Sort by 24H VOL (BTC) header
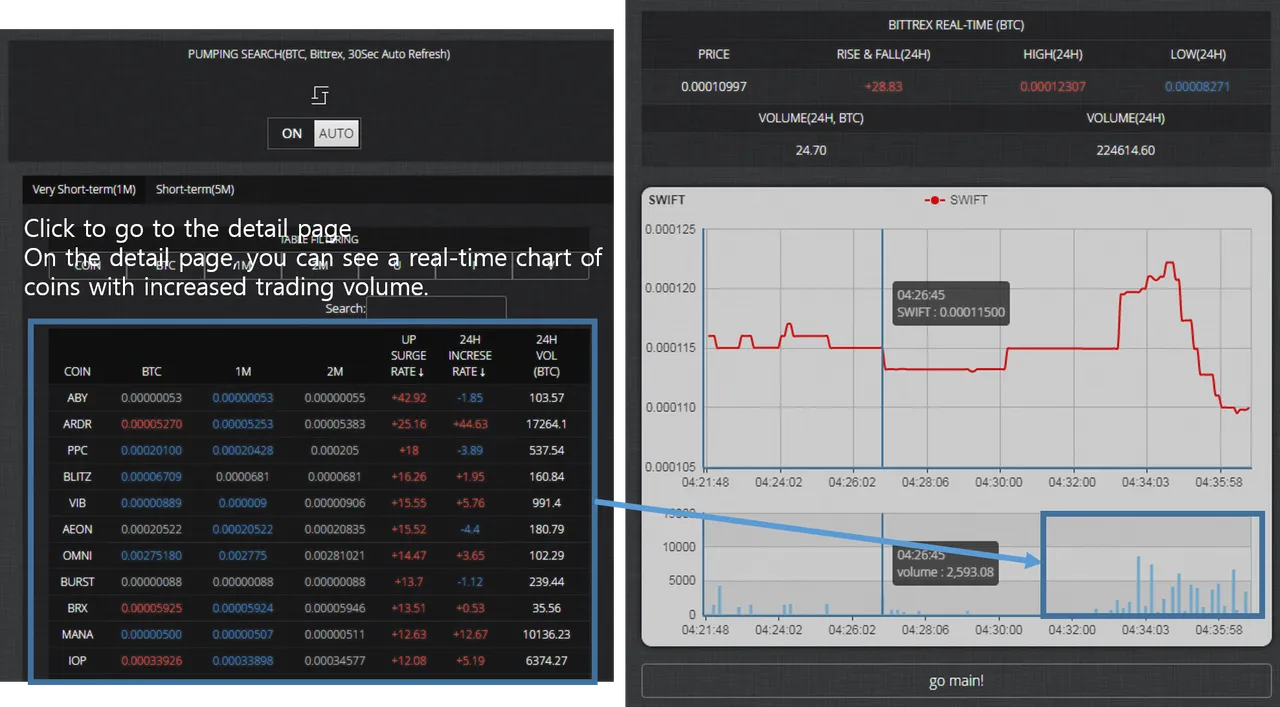 coord(546,356)
